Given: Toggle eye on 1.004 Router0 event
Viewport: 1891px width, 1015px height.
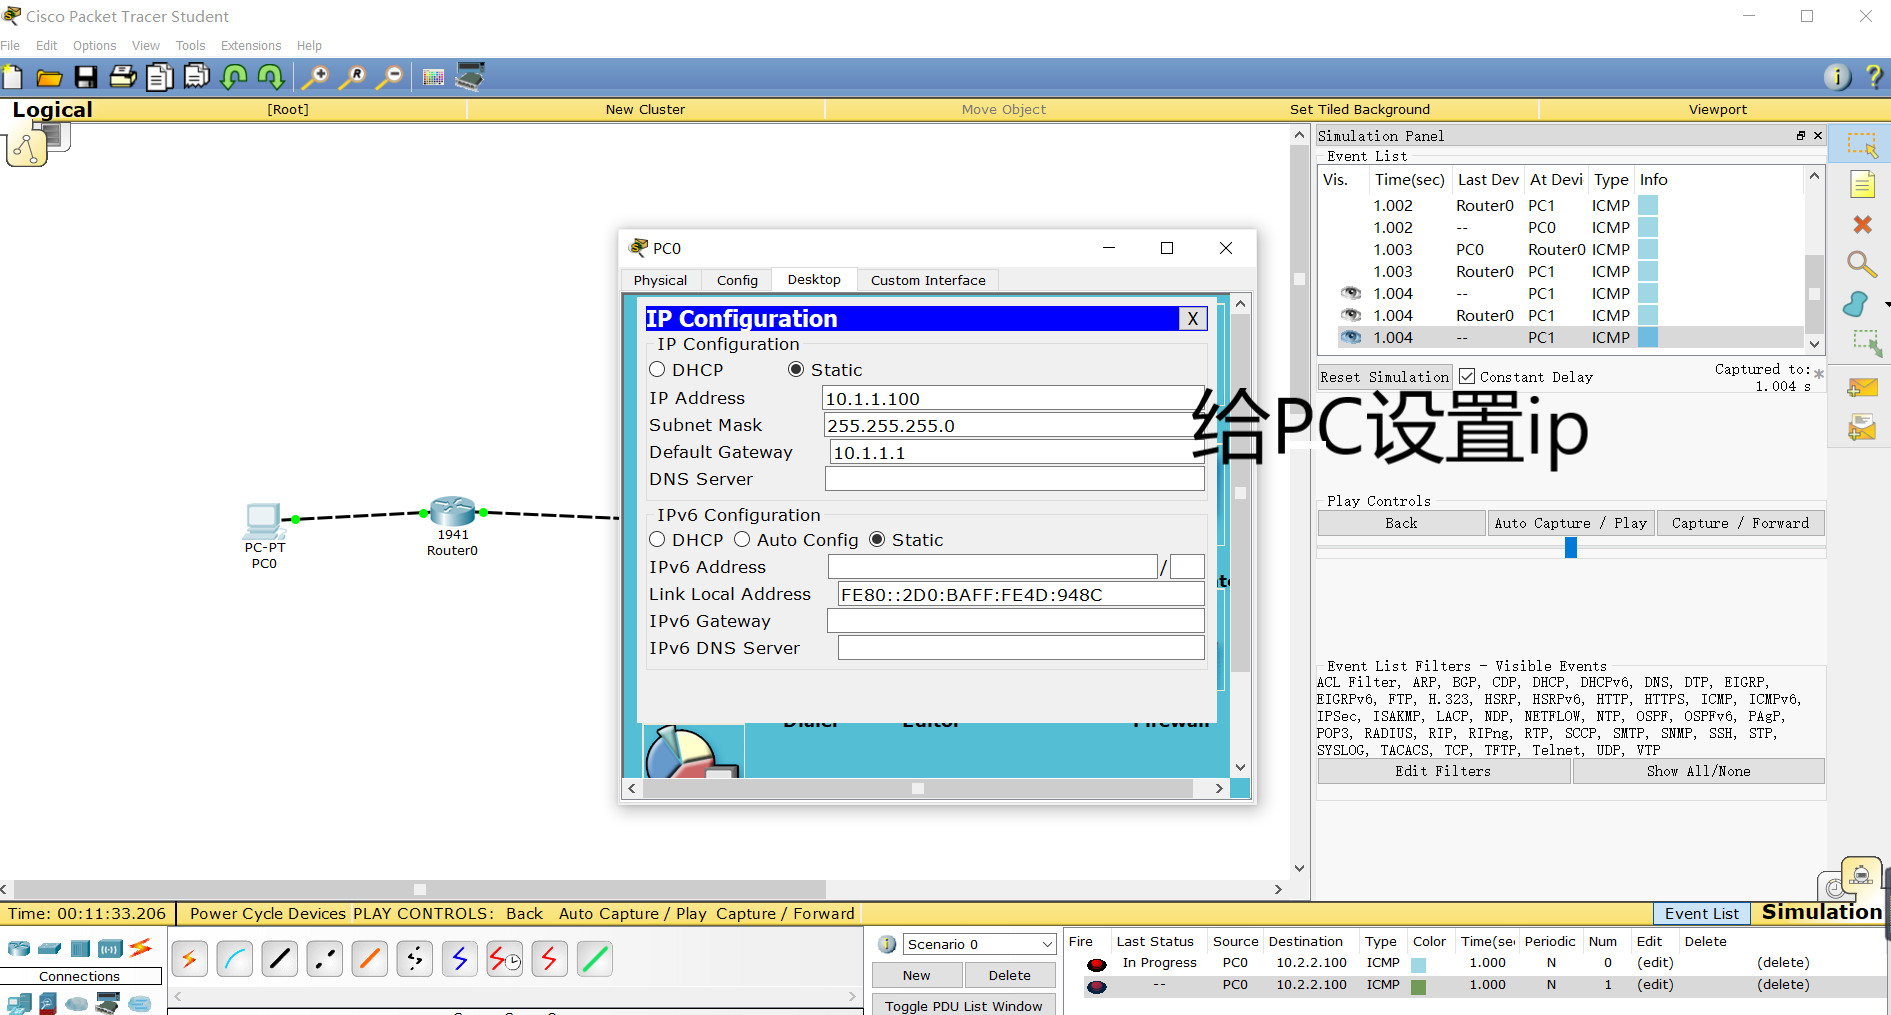Looking at the screenshot, I should pos(1351,315).
